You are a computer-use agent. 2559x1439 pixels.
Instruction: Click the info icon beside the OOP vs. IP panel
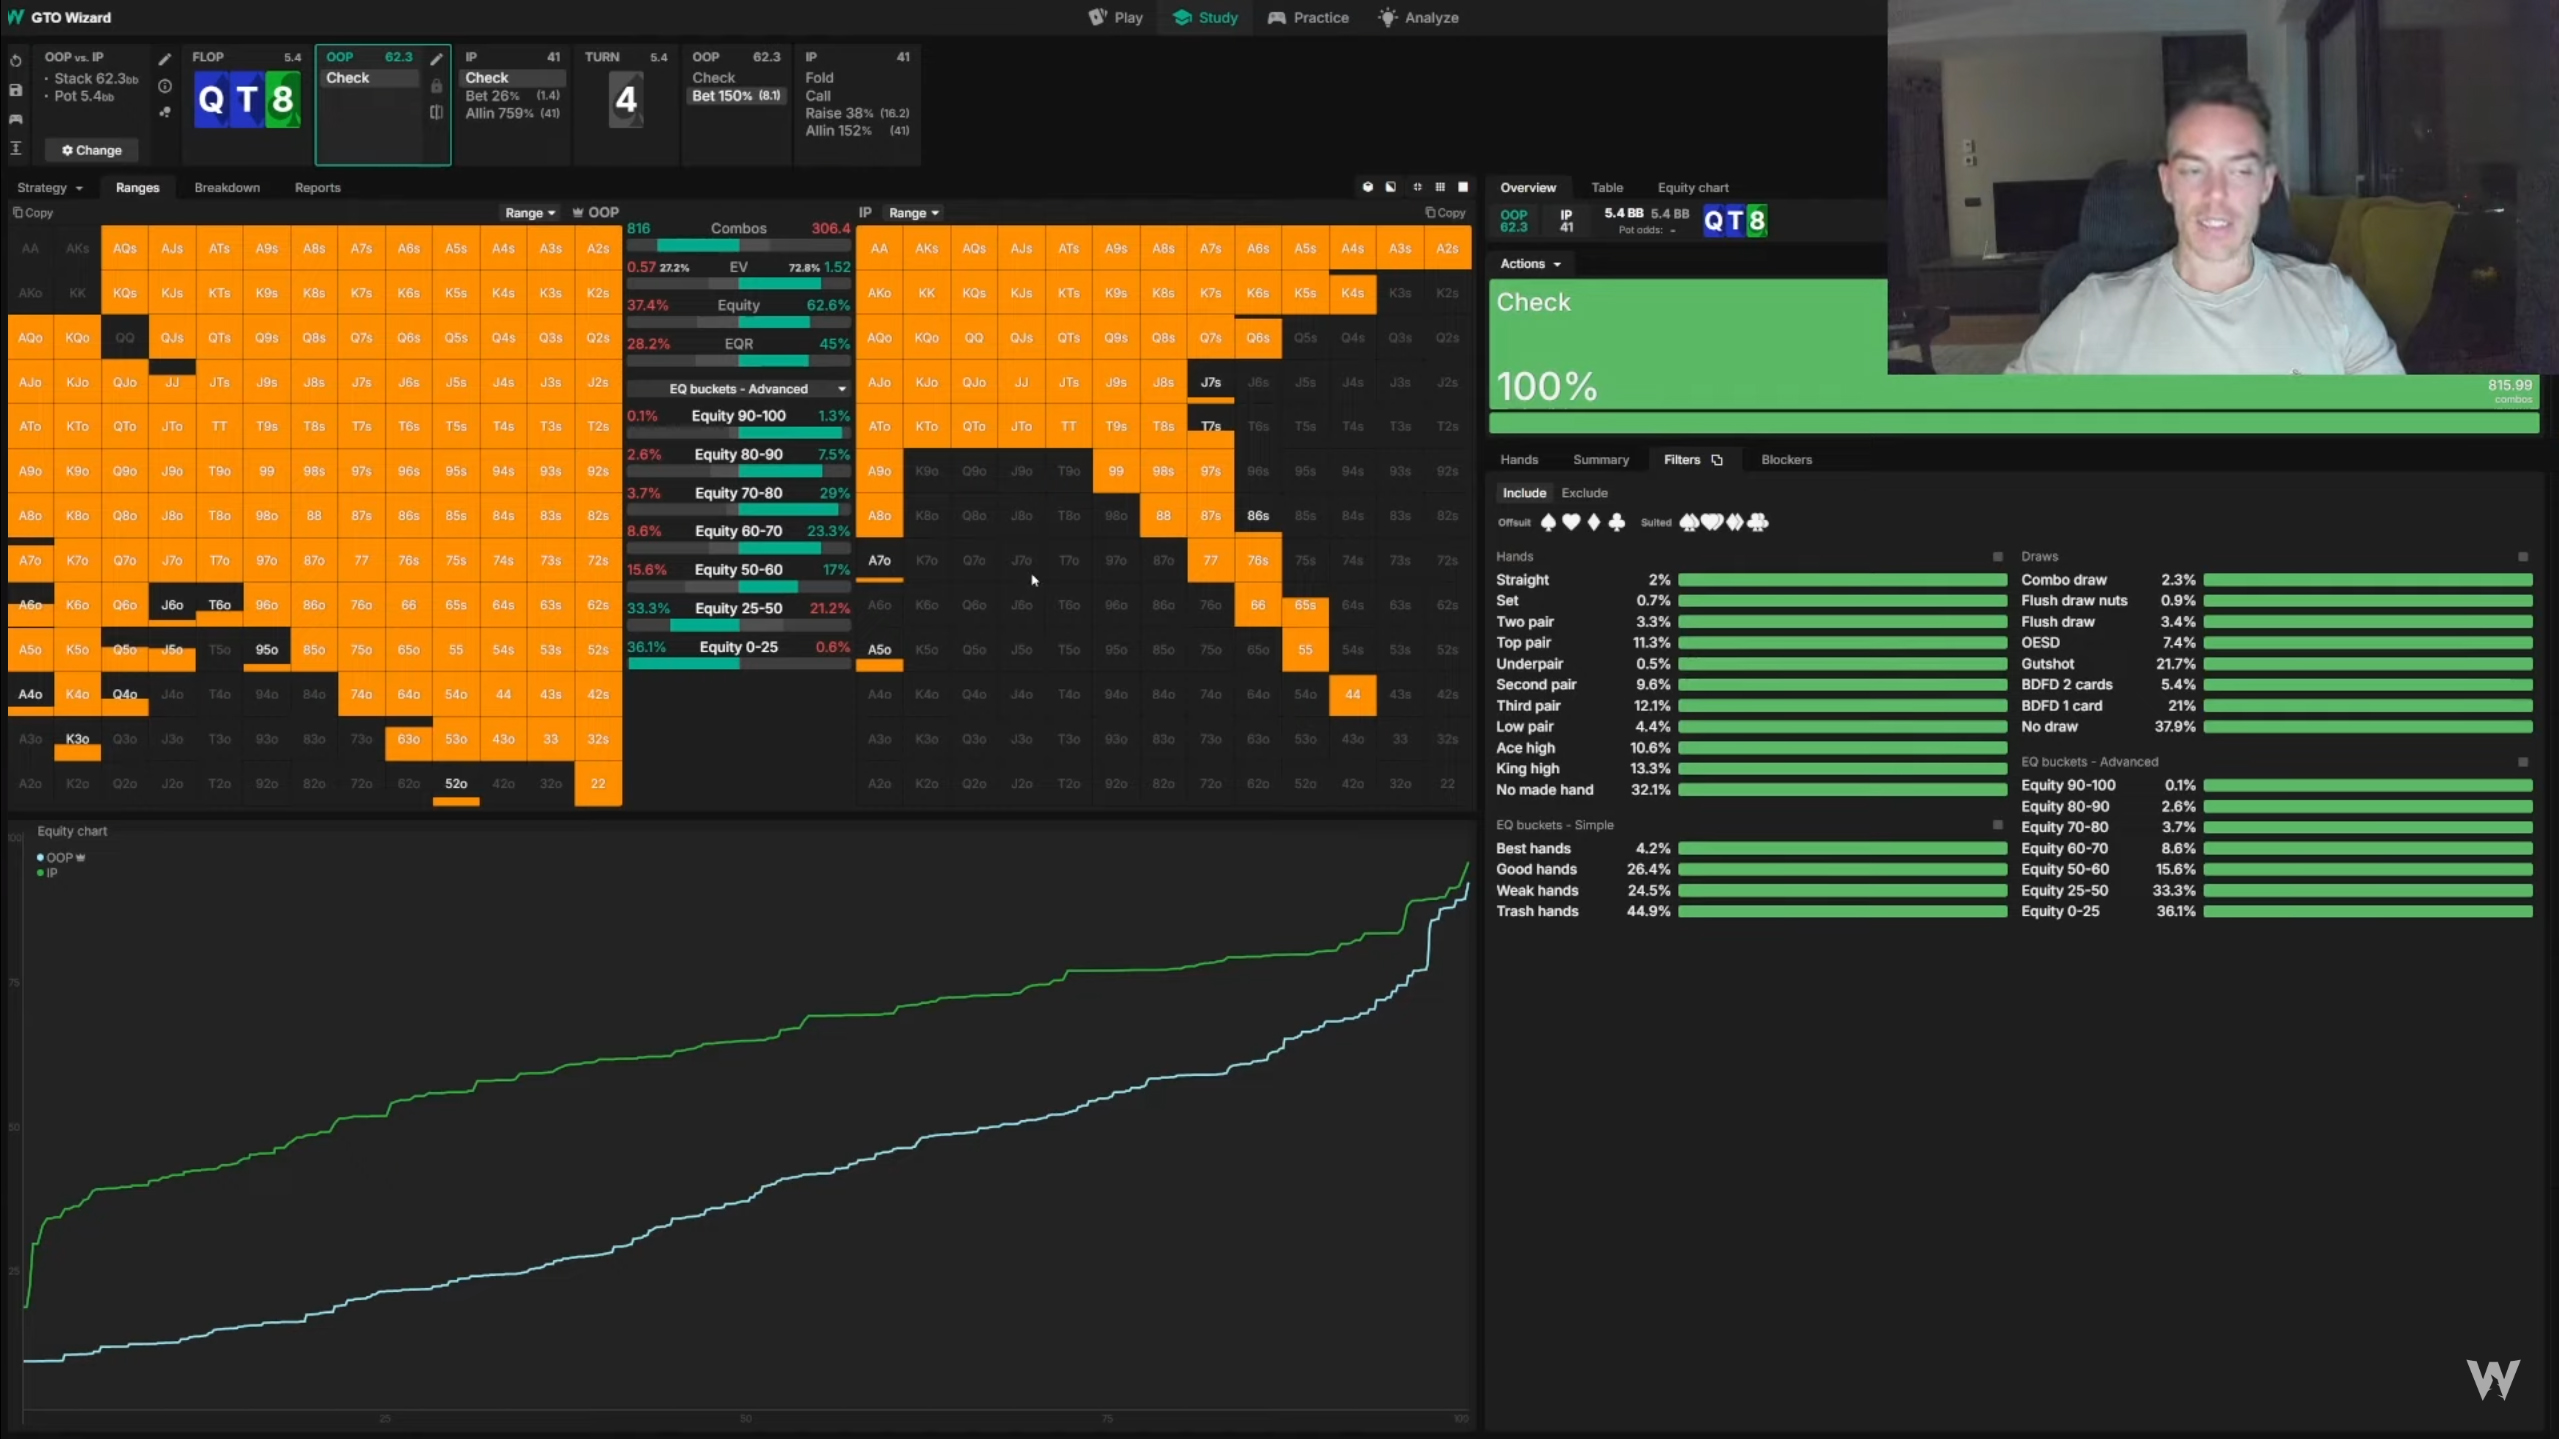click(x=165, y=86)
